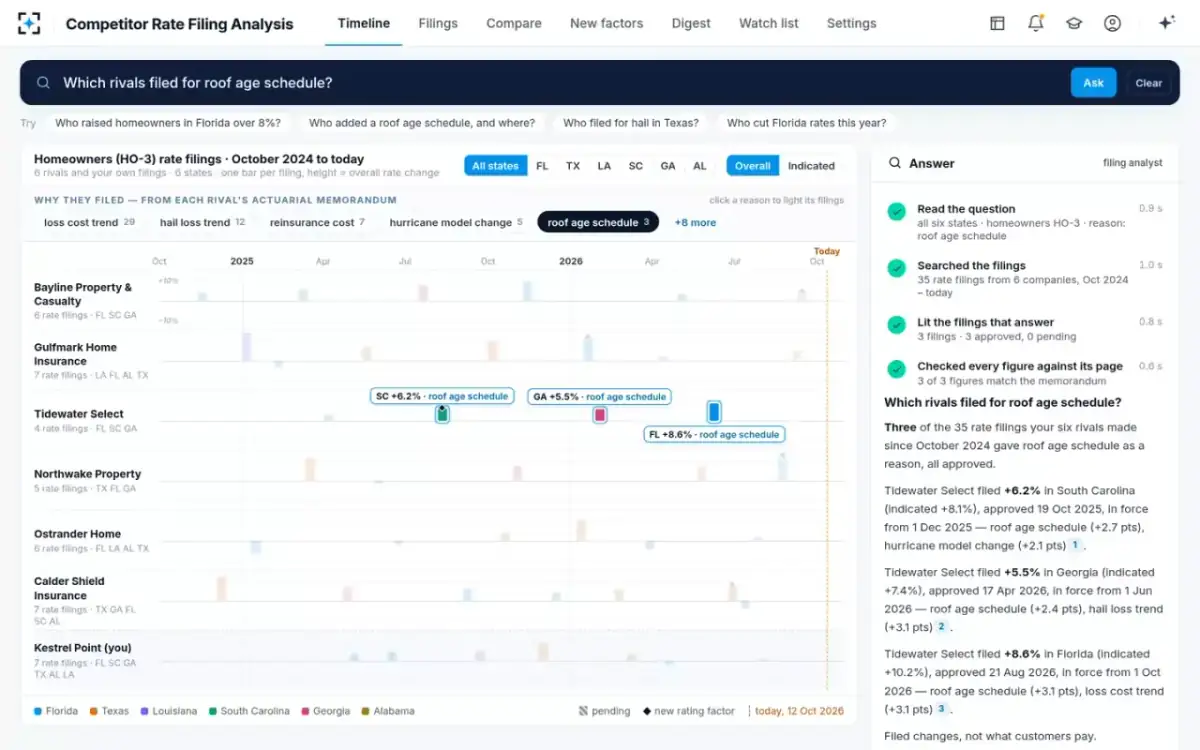
Task: Click the South Carolina legend swatch
Action: 212,711
